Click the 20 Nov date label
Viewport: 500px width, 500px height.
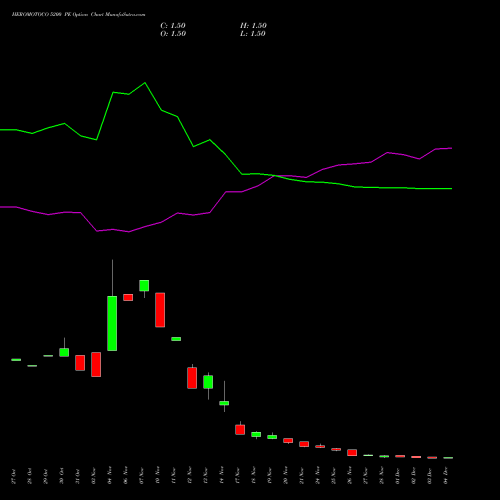tap(286, 475)
